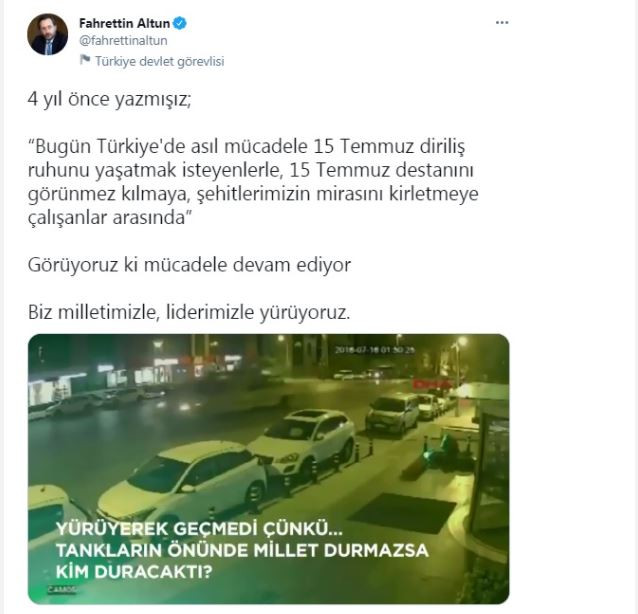Open the three-dot more options menu
Image resolution: width=638 pixels, height=614 pixels.
[x=502, y=23]
